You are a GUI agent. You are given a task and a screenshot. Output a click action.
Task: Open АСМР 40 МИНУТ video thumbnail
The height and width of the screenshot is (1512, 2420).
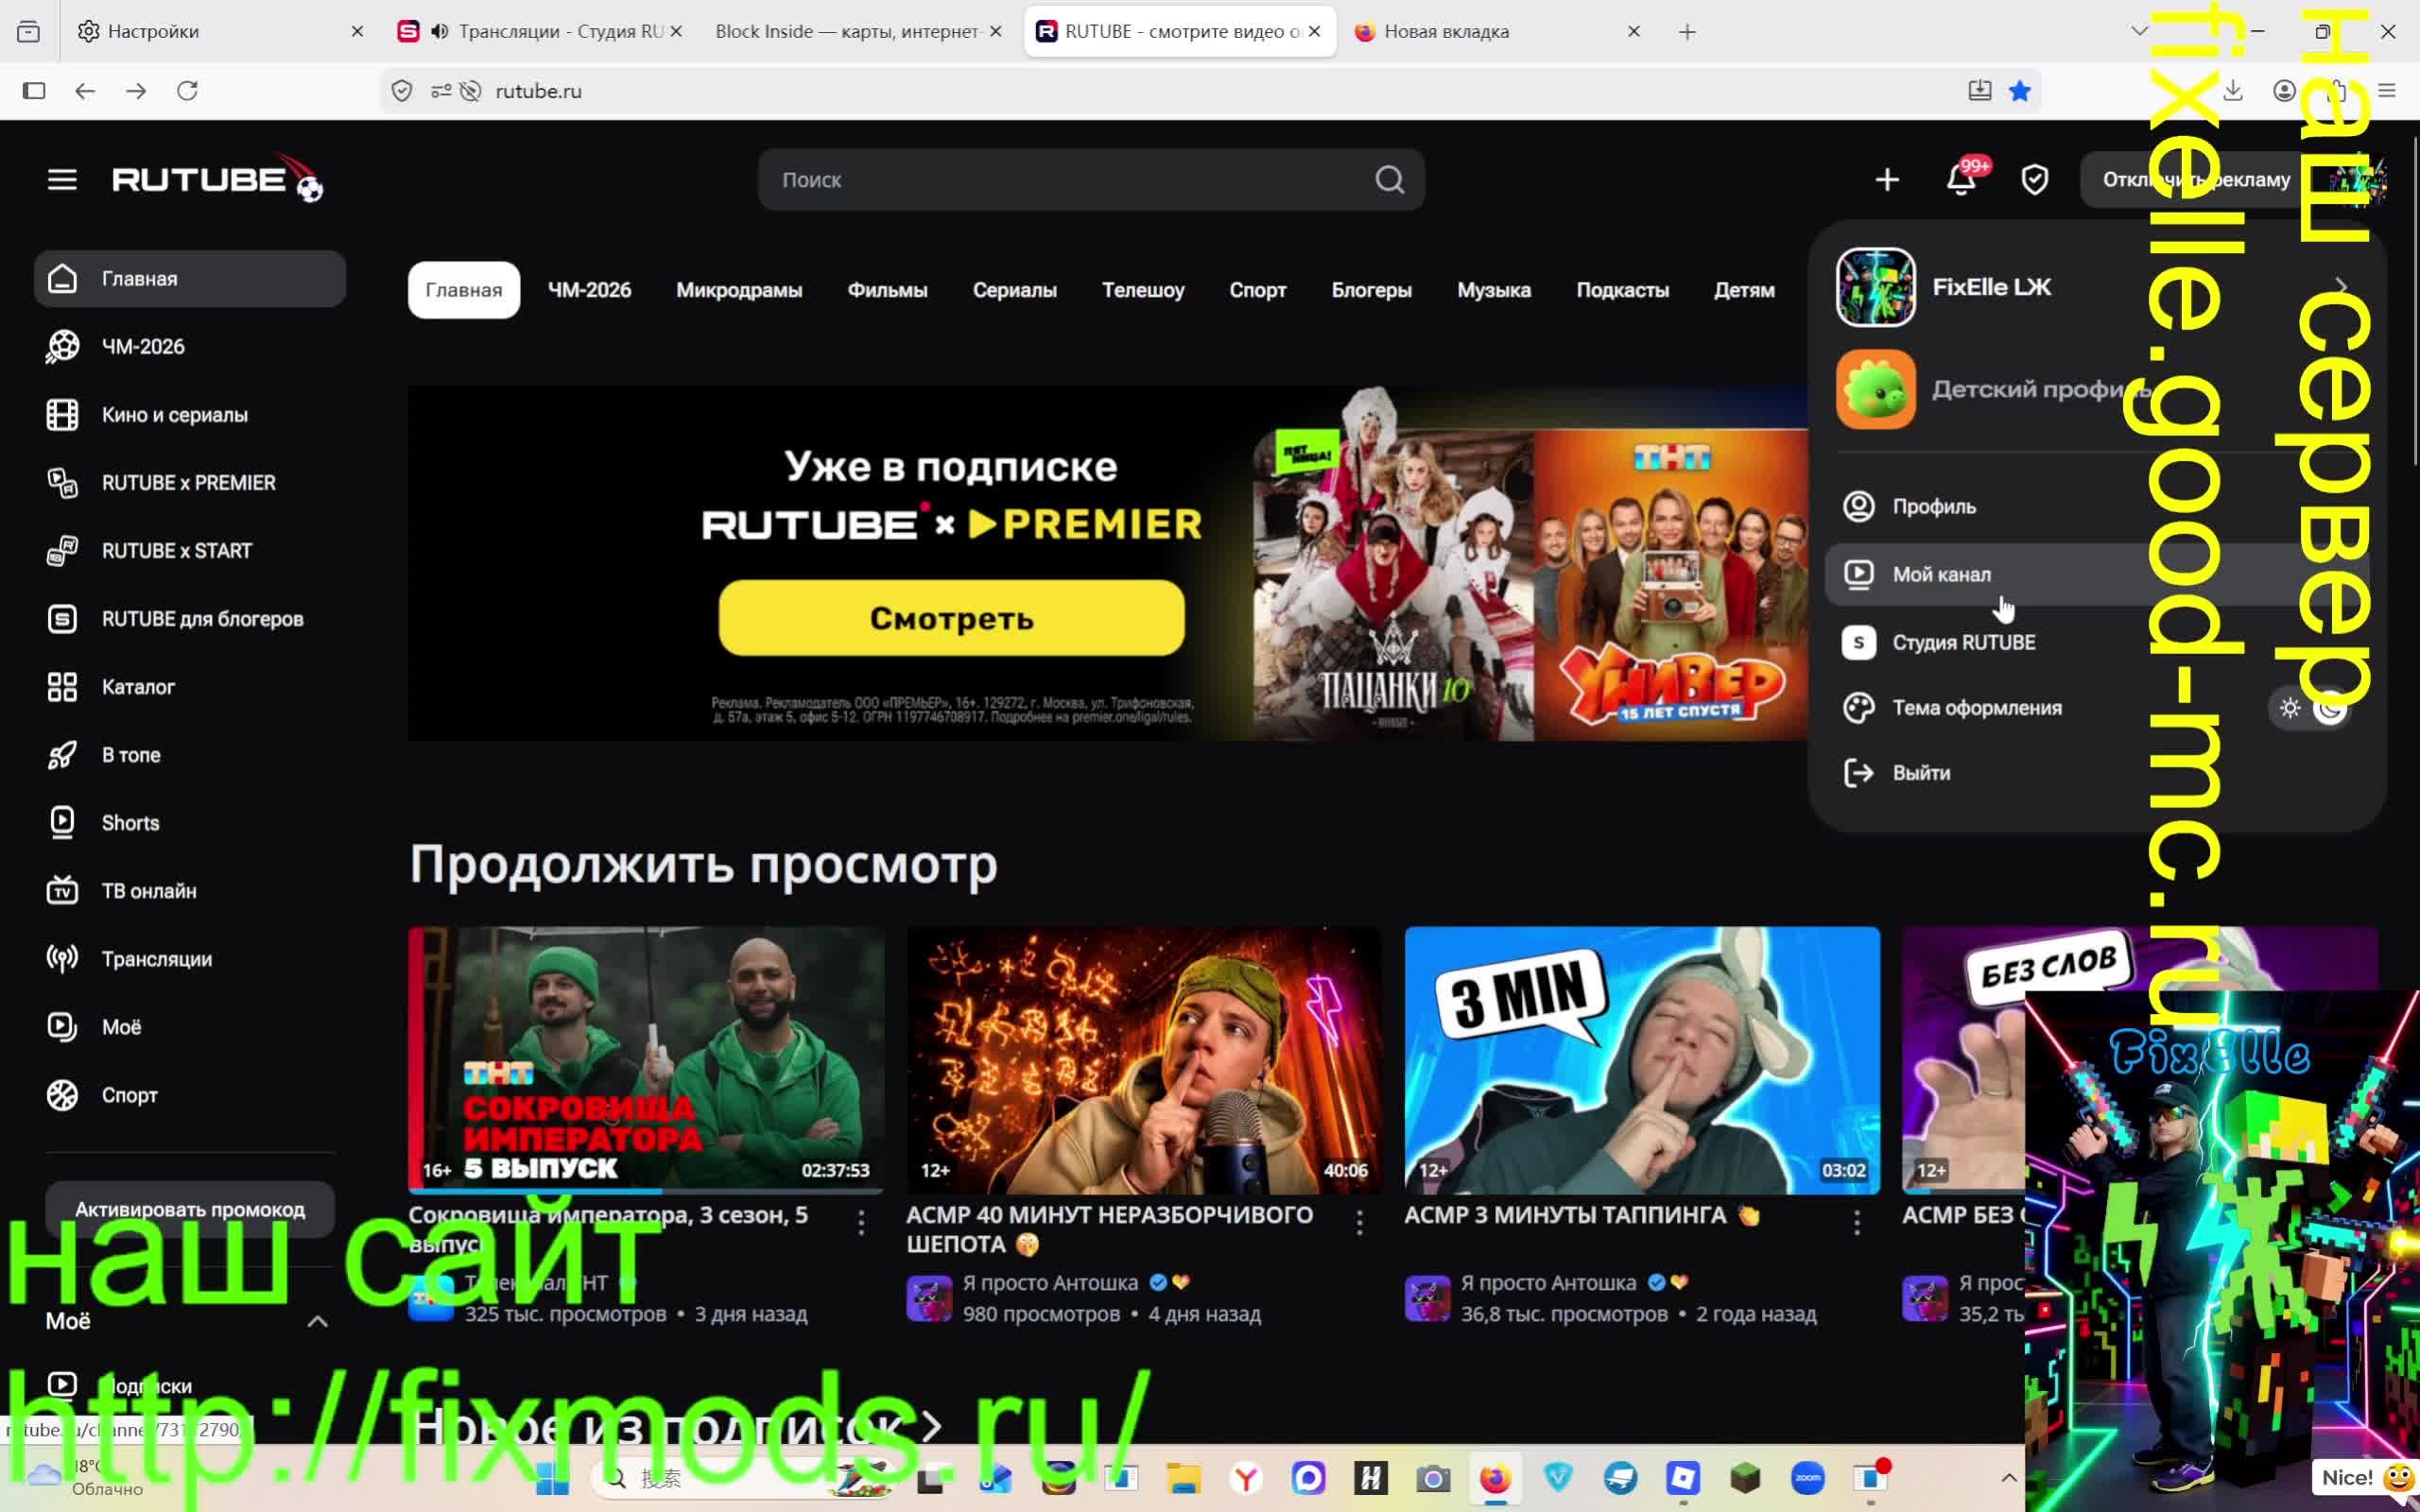click(x=1144, y=1060)
